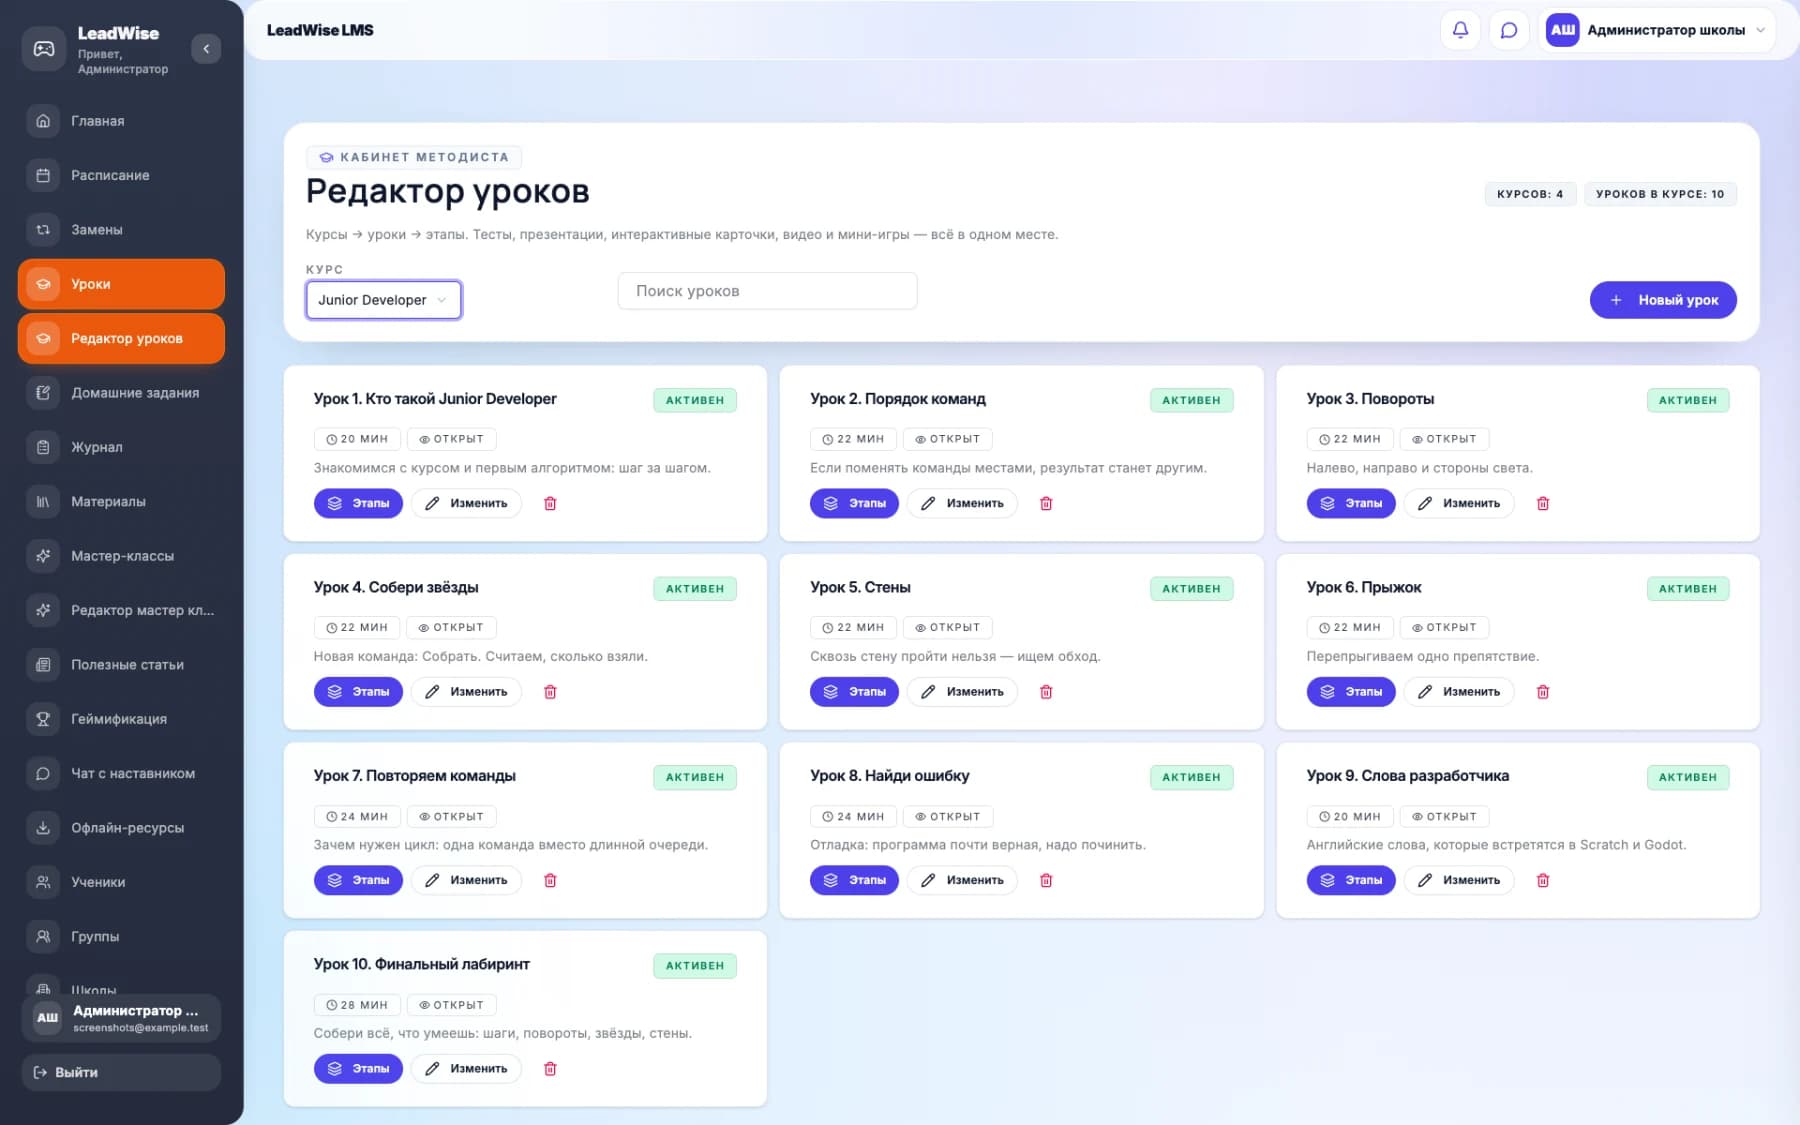Click the LeadWise gamepad logo icon
Viewport: 1800px width, 1125px height.
(x=44, y=48)
